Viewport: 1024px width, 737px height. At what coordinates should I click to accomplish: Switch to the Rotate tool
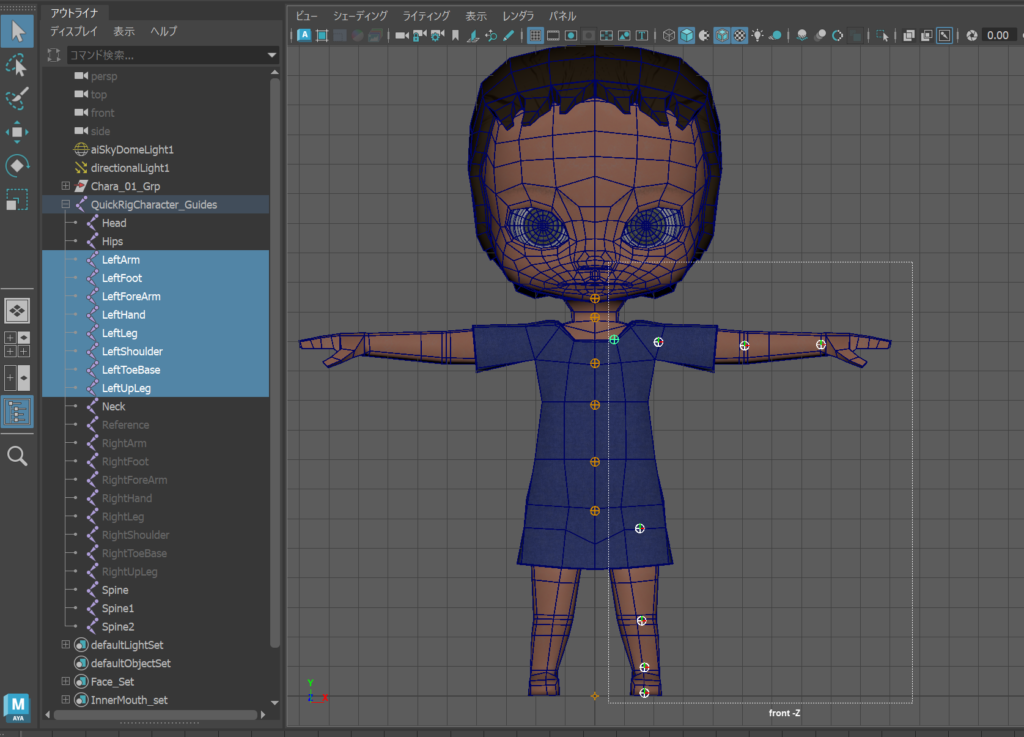pyautogui.click(x=17, y=165)
